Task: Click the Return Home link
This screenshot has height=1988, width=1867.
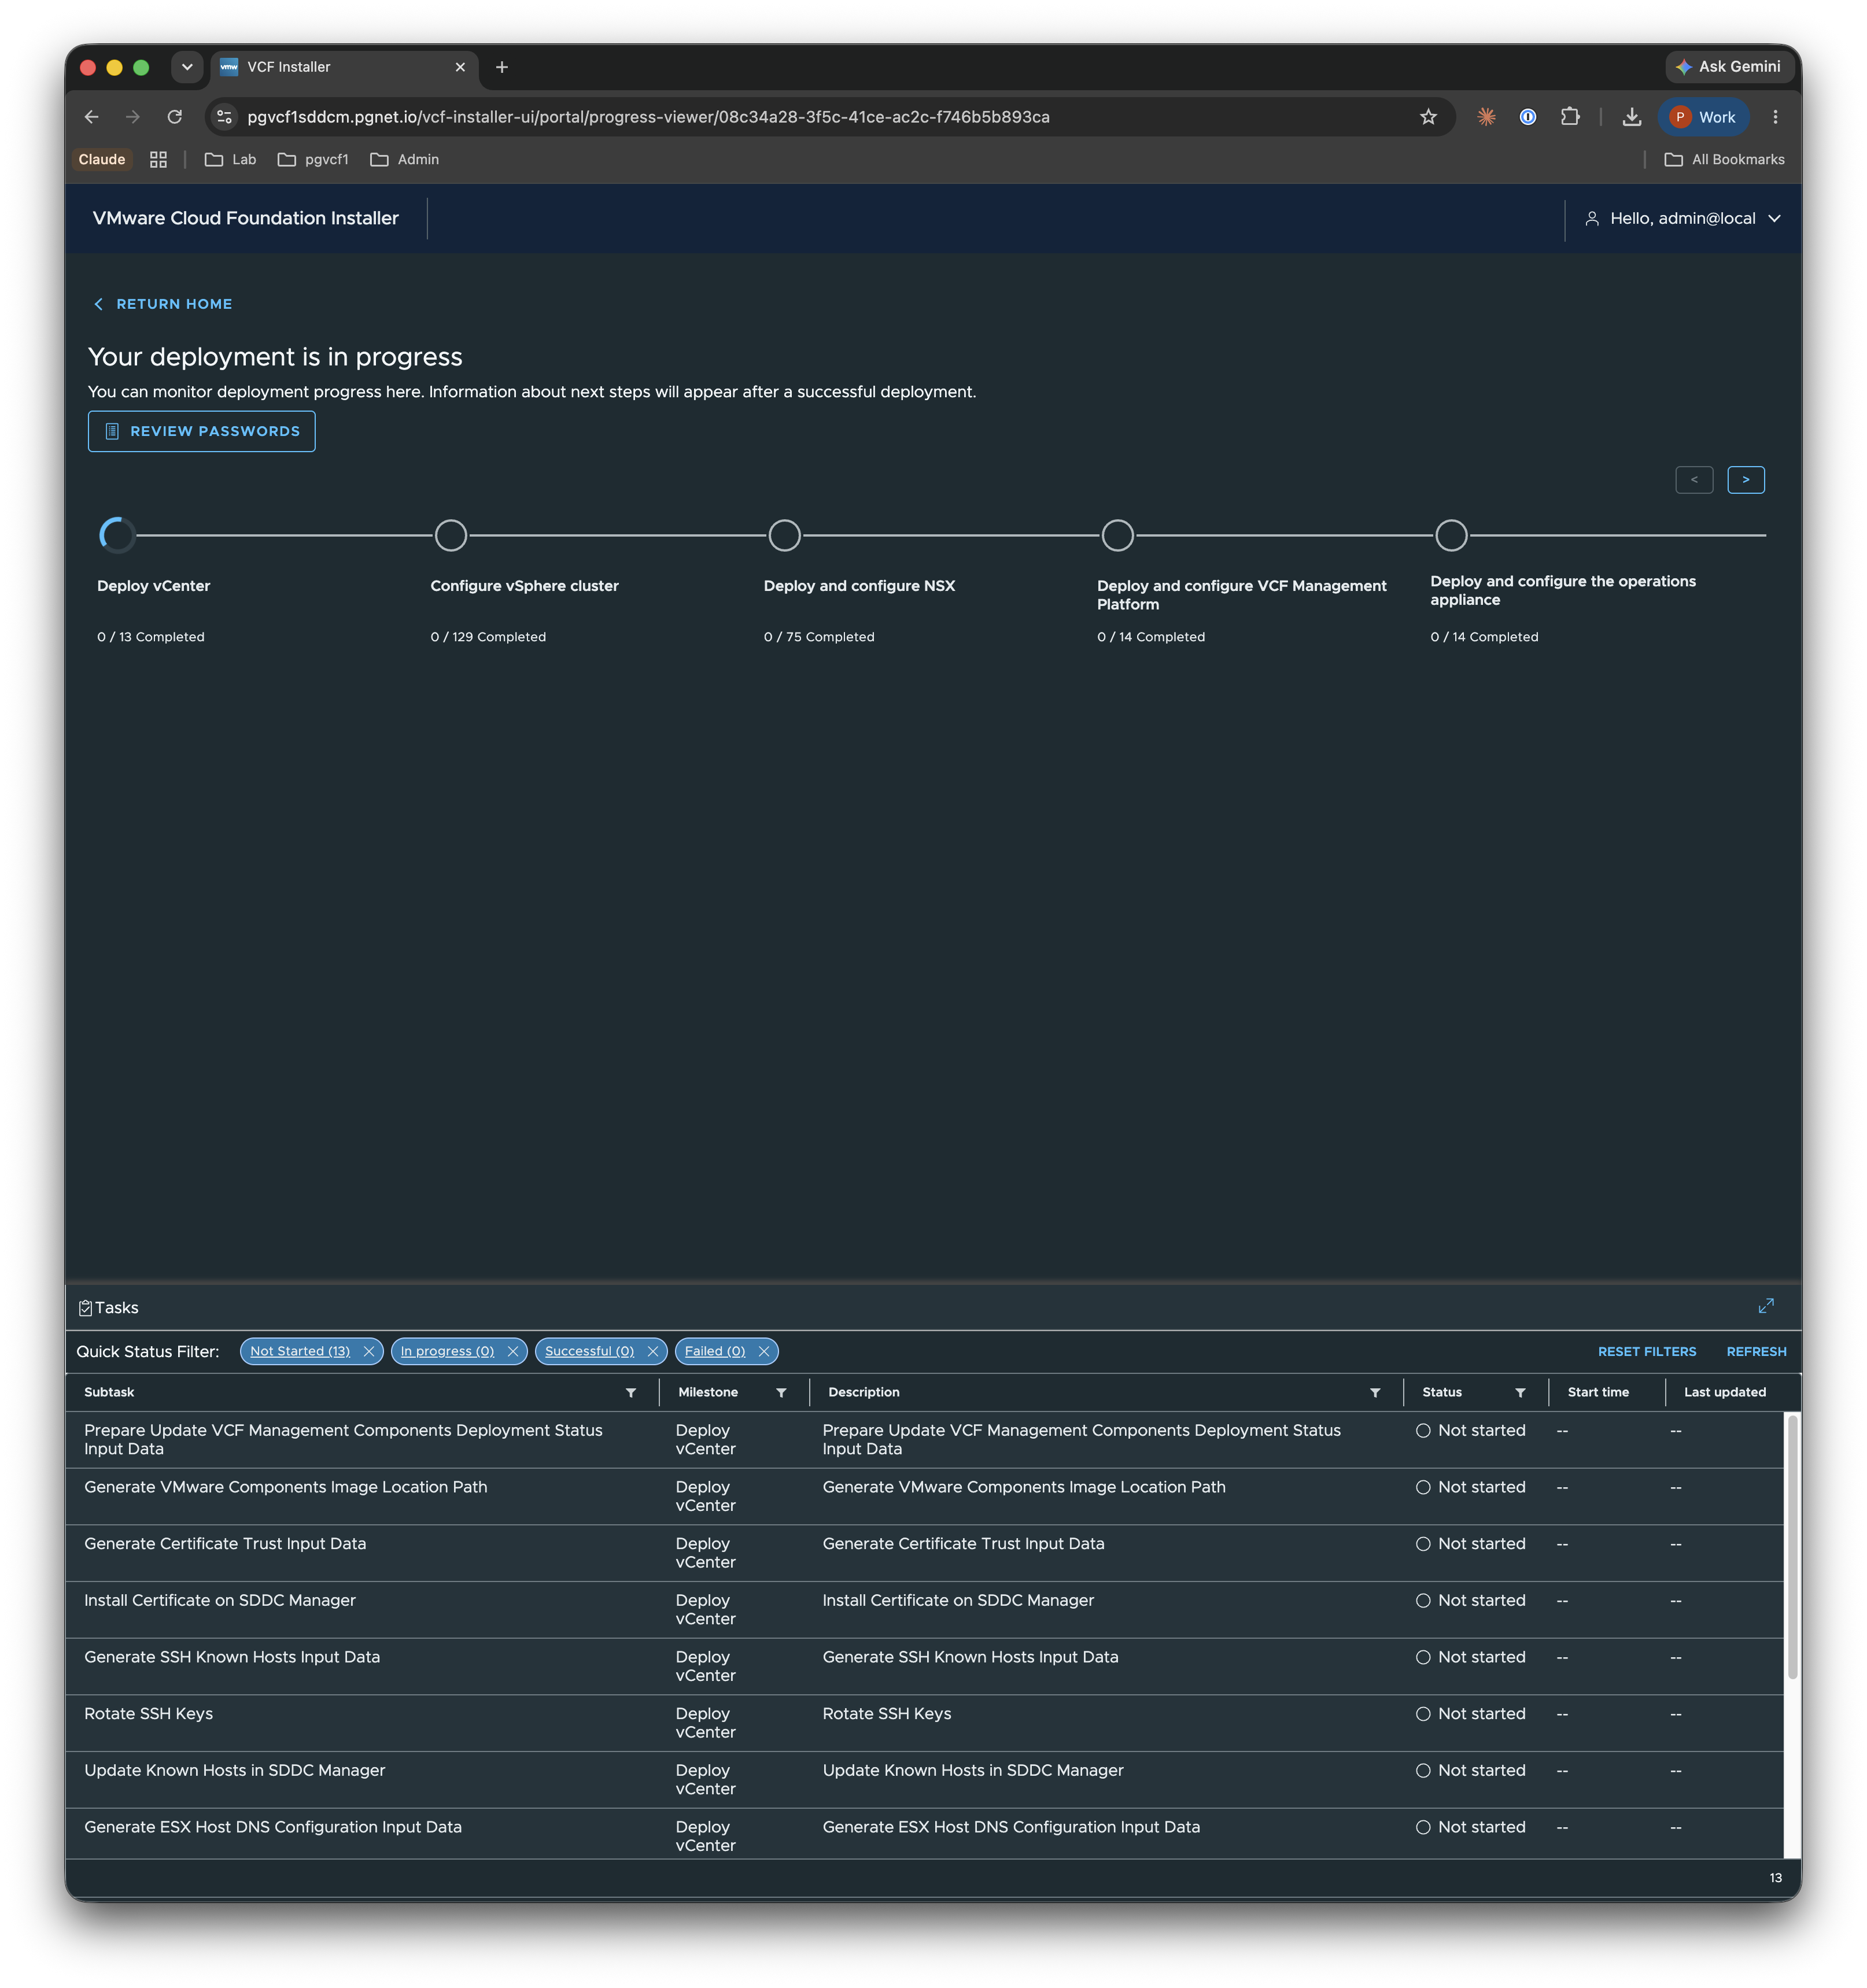Action: pos(163,304)
